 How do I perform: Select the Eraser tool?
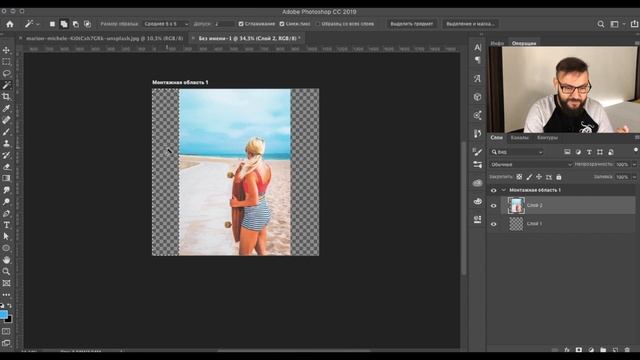(x=6, y=167)
